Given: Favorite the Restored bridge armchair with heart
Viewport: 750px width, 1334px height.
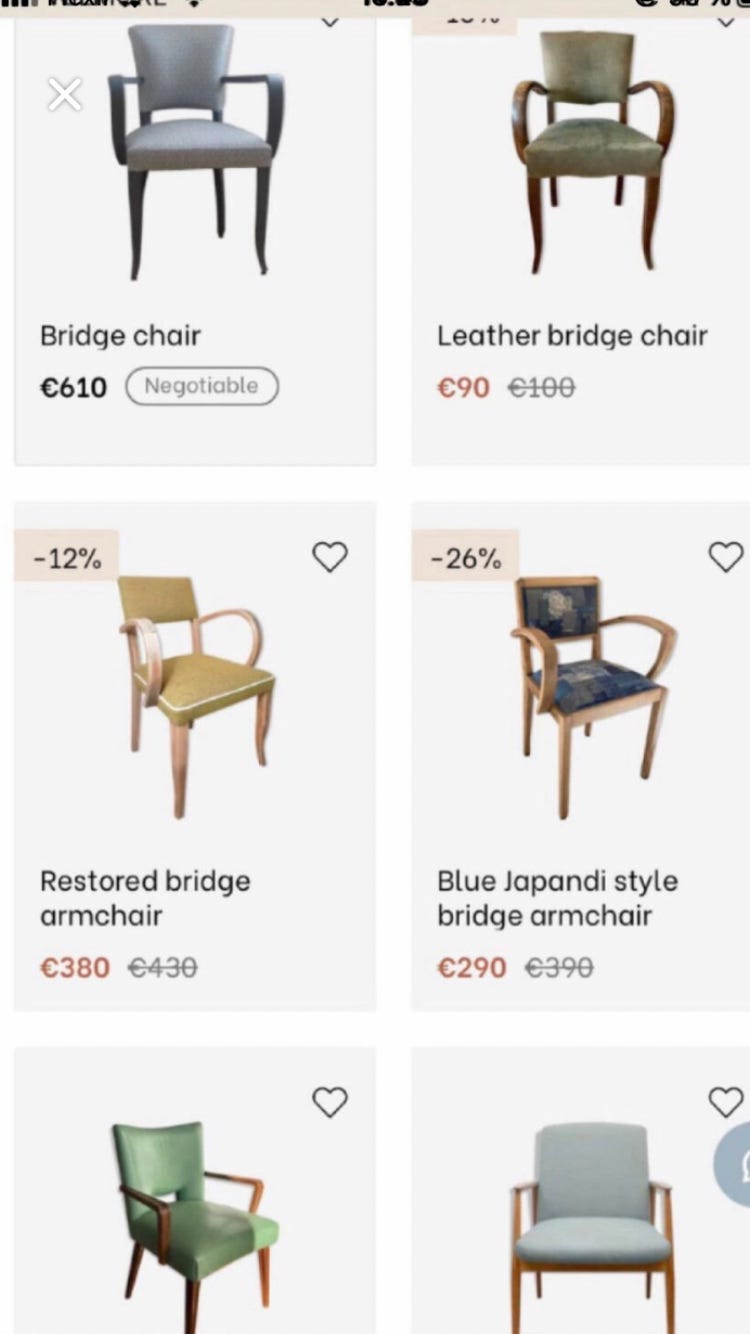Looking at the screenshot, I should pyautogui.click(x=329, y=557).
